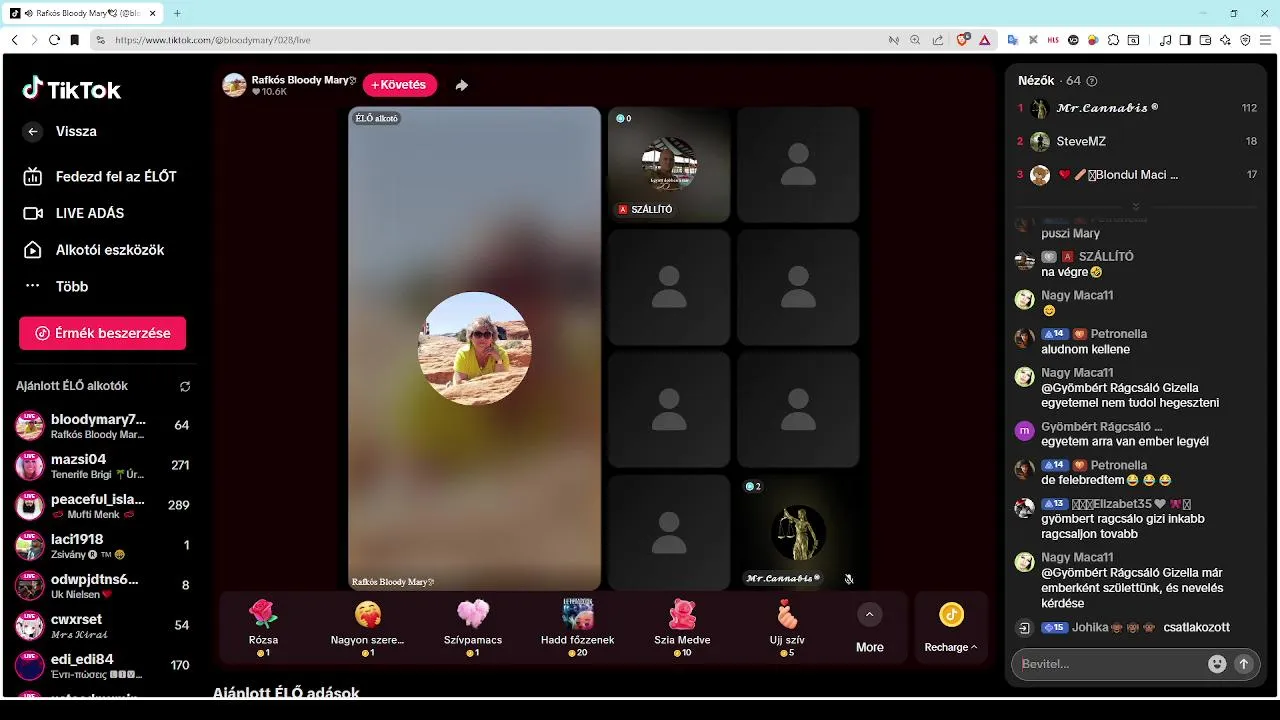1280x720 pixels.
Task: Open odwpjdtns6 live channel
Action: (x=103, y=585)
